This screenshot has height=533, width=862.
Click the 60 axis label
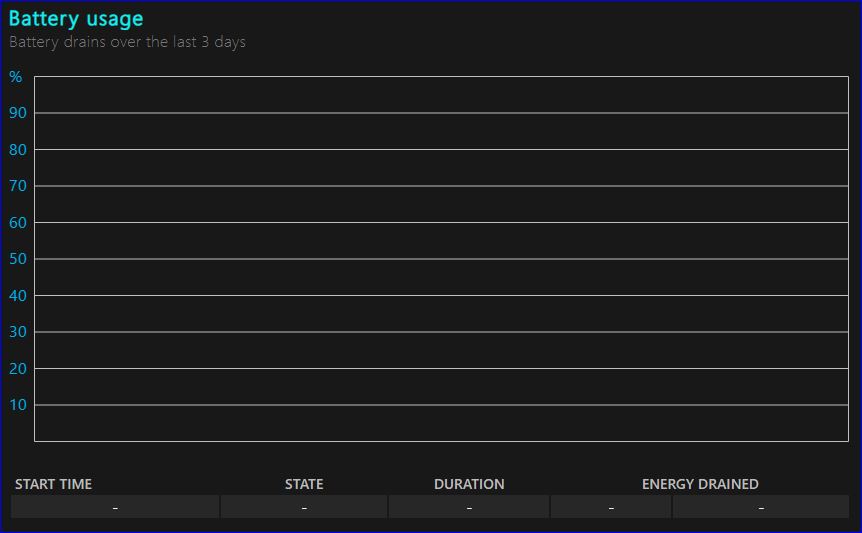(x=18, y=223)
